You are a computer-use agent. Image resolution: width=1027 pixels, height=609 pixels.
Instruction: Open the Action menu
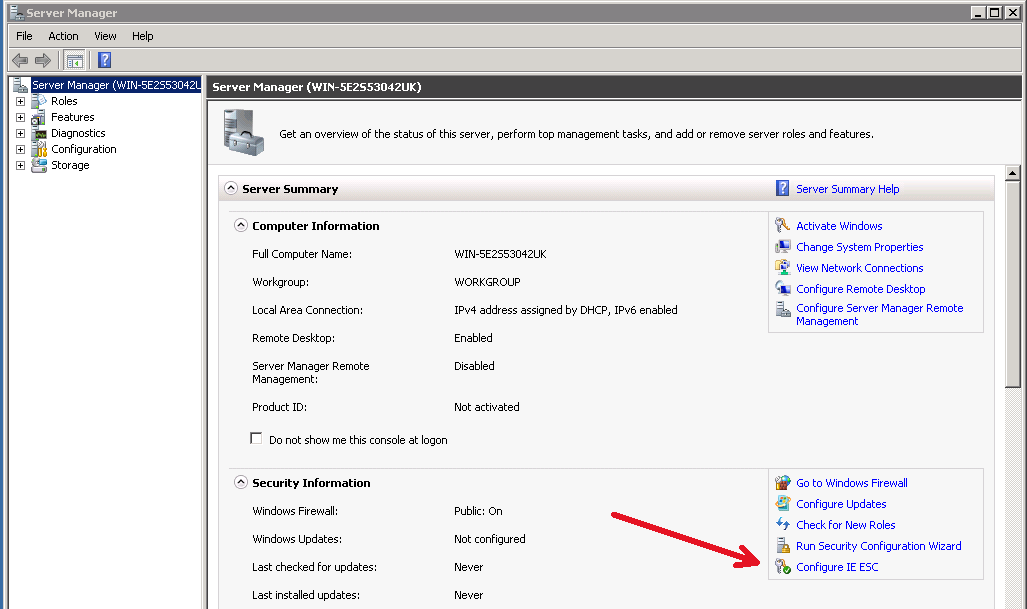point(63,36)
